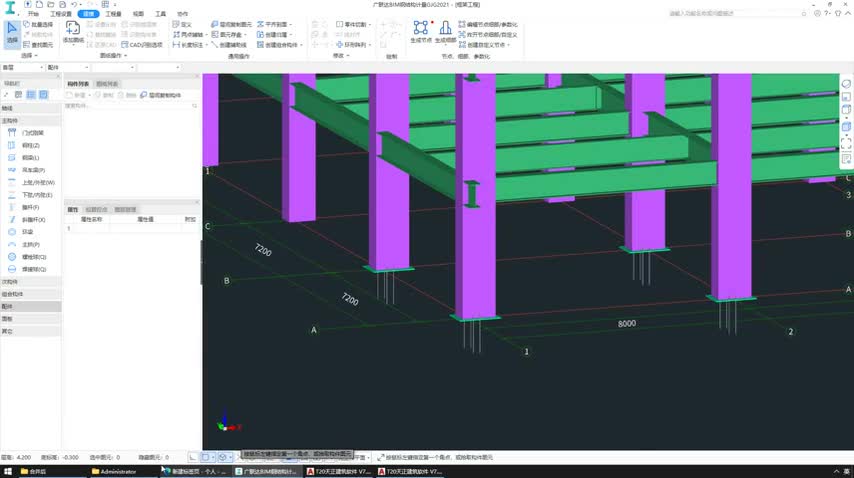Image resolution: width=854 pixels, height=478 pixels.
Task: Select 斜撑杆 in the component navigator
Action: (27, 220)
